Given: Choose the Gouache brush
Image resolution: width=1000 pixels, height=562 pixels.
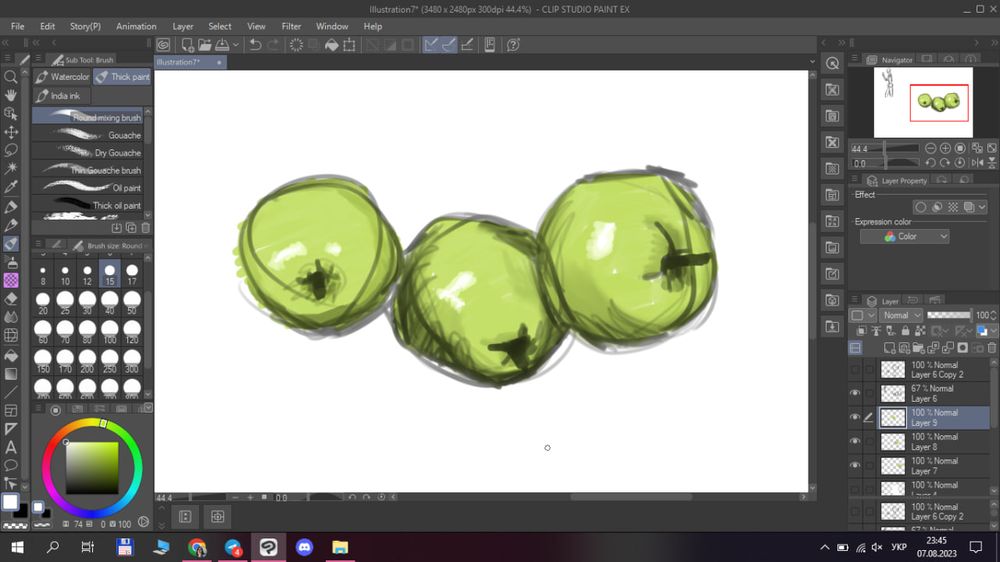Looking at the screenshot, I should click(88, 135).
